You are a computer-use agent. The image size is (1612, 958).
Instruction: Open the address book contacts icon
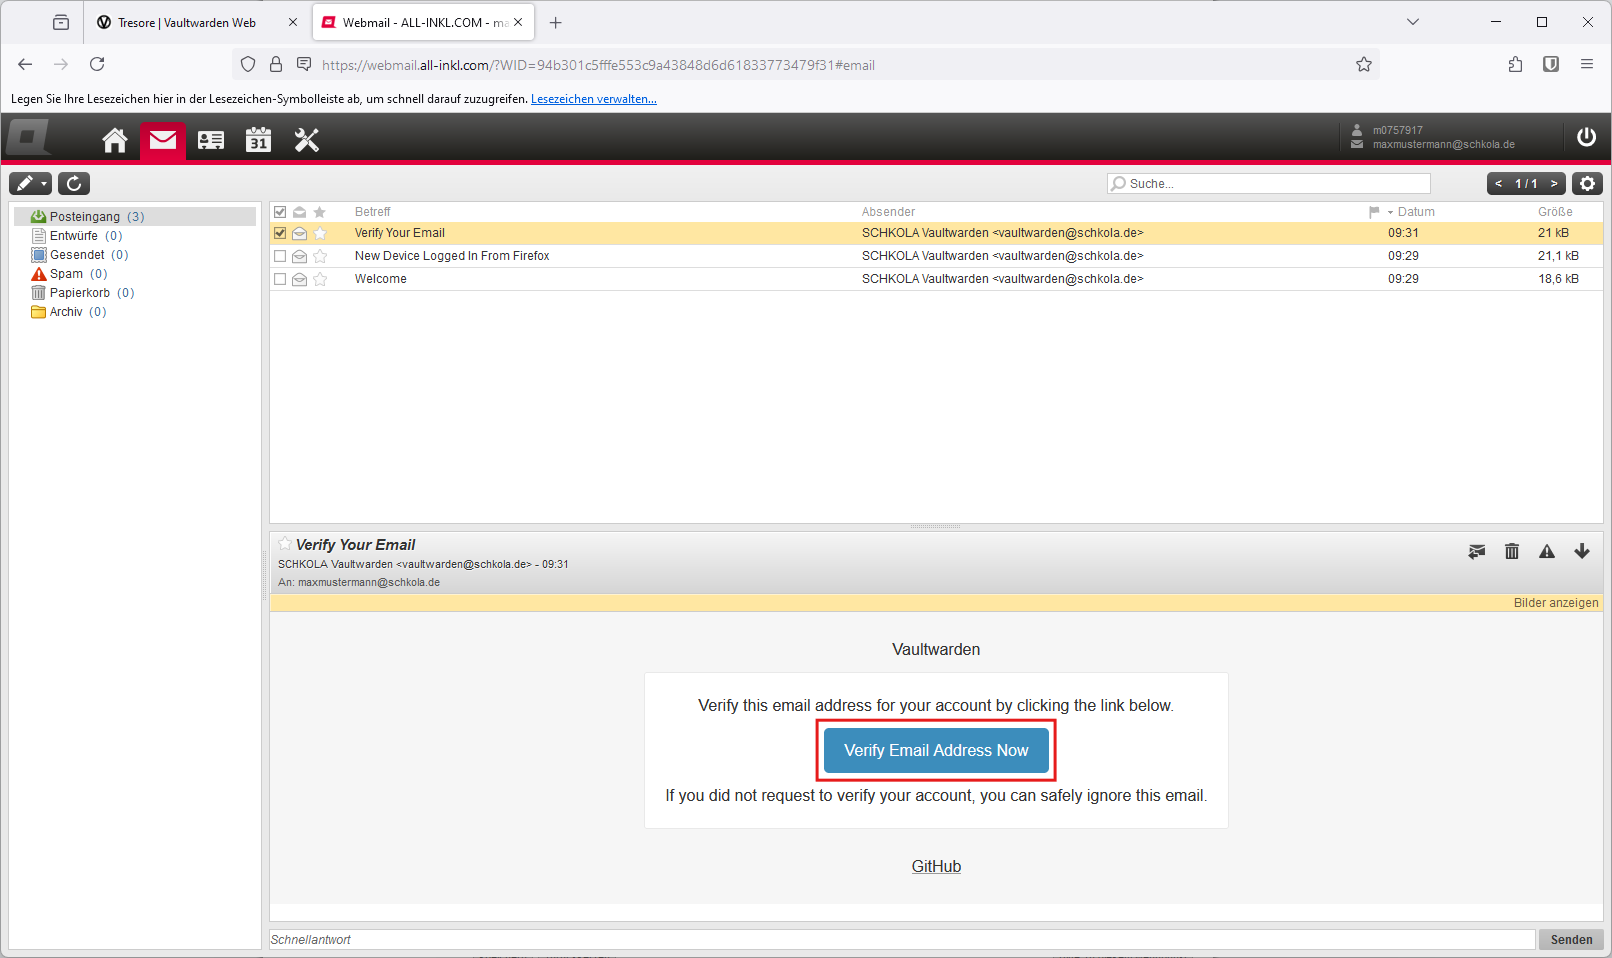click(211, 140)
